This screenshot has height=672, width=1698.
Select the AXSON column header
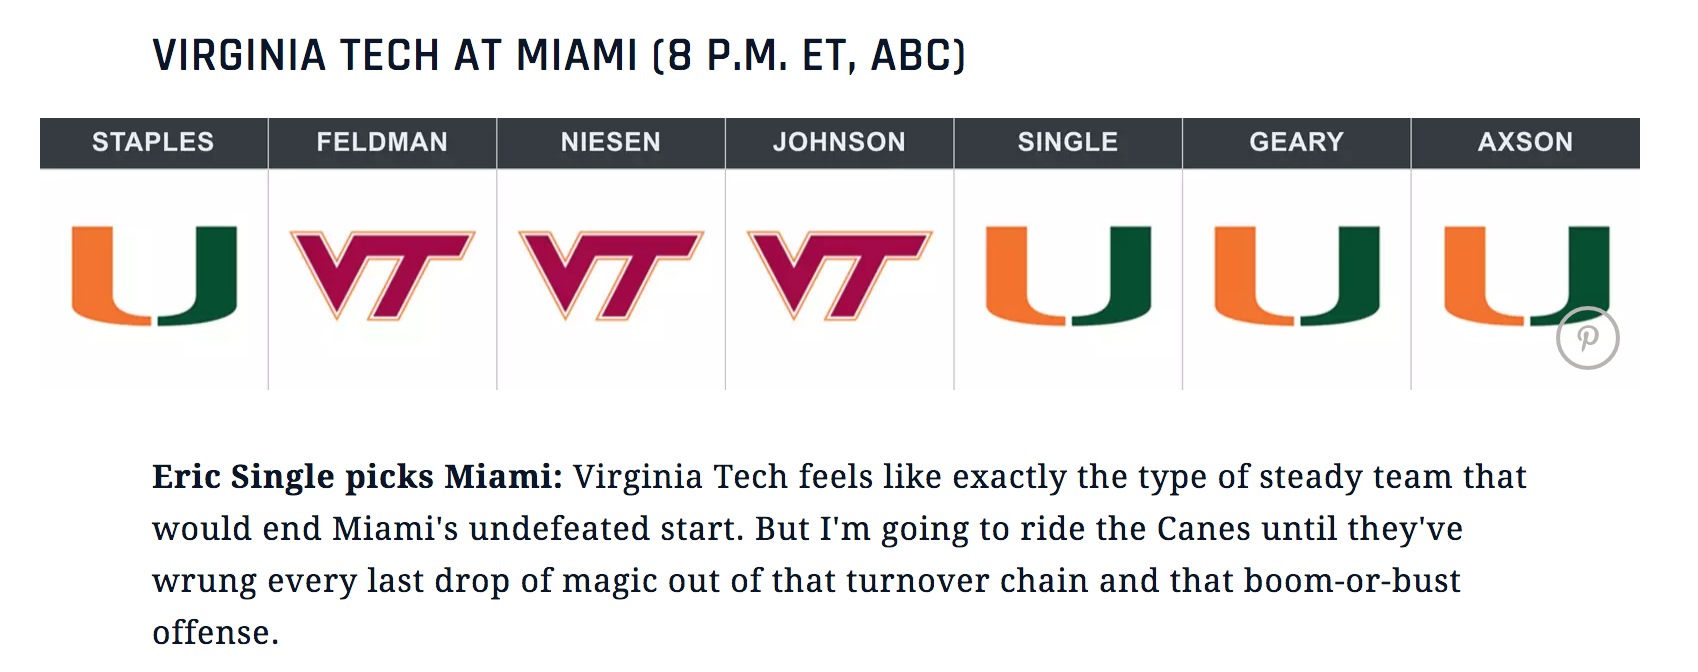tap(1525, 143)
